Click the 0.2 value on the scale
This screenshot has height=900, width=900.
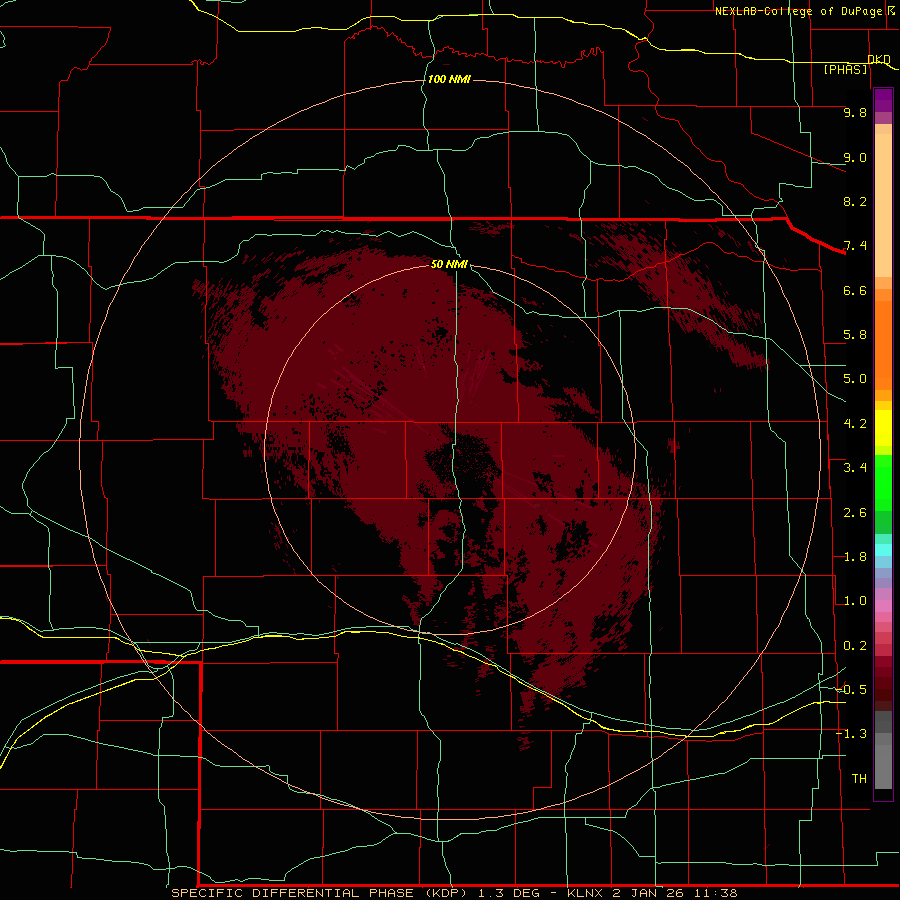point(855,646)
